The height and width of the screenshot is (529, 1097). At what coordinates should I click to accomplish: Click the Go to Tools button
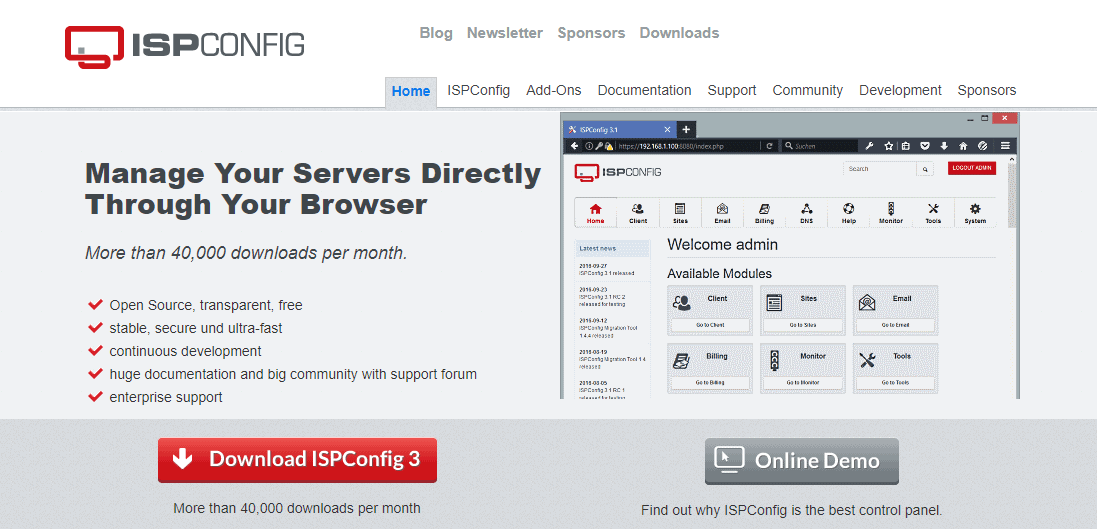click(895, 383)
